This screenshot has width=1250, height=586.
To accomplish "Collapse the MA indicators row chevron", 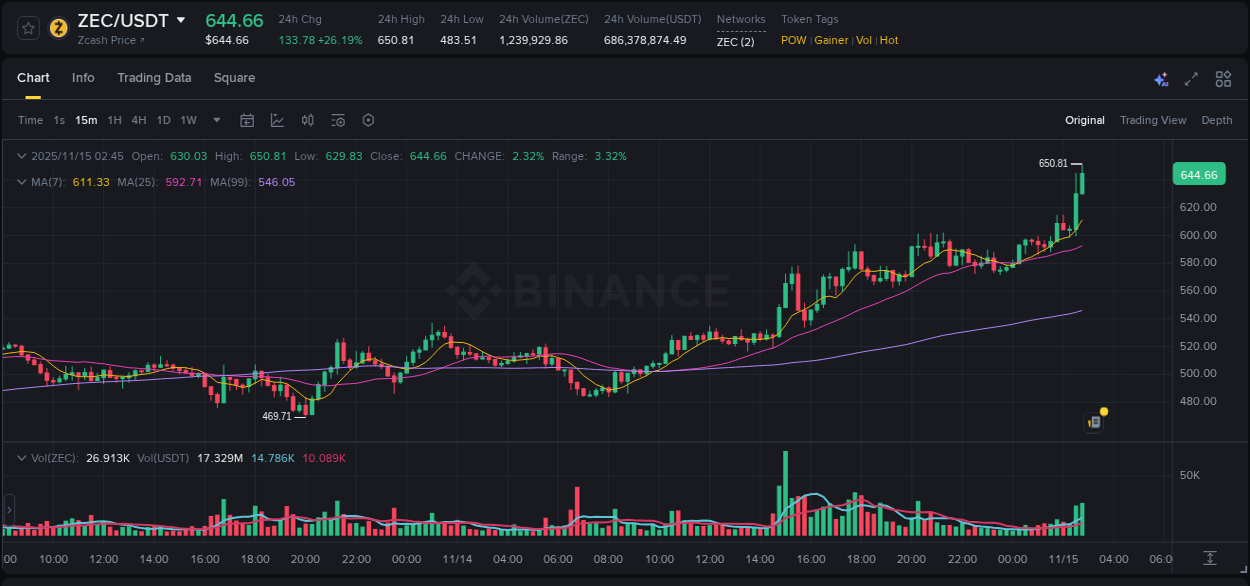I will [21, 181].
